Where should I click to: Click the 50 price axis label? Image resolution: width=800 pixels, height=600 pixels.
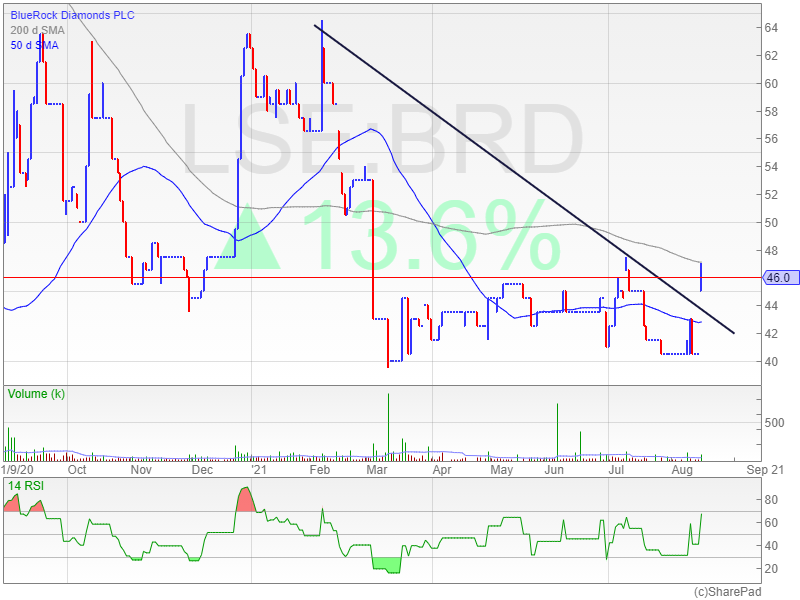click(771, 222)
